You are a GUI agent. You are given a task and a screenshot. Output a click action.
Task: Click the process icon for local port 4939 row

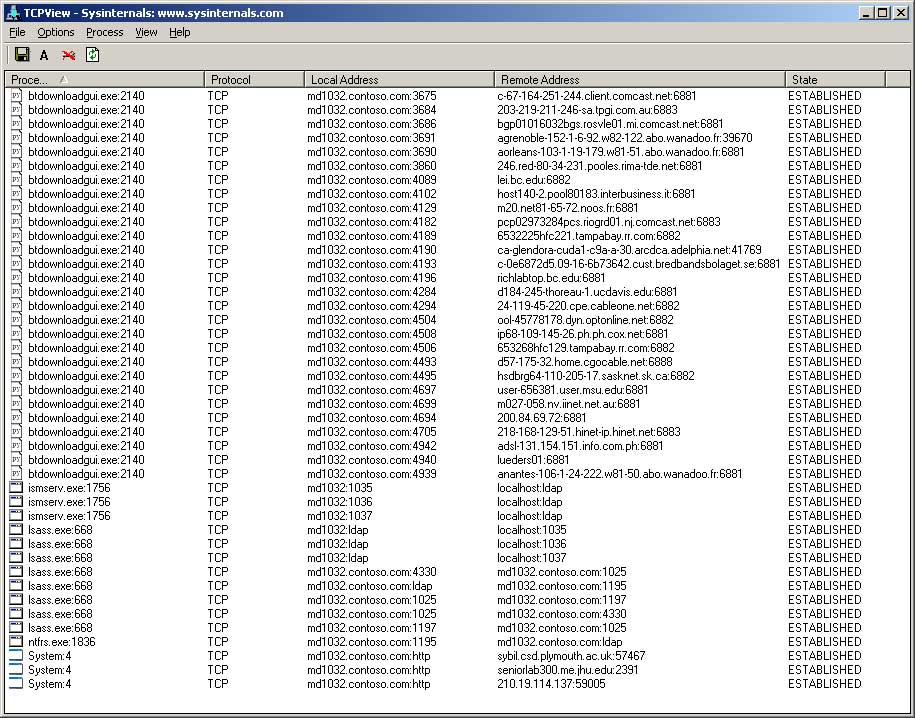(16, 474)
